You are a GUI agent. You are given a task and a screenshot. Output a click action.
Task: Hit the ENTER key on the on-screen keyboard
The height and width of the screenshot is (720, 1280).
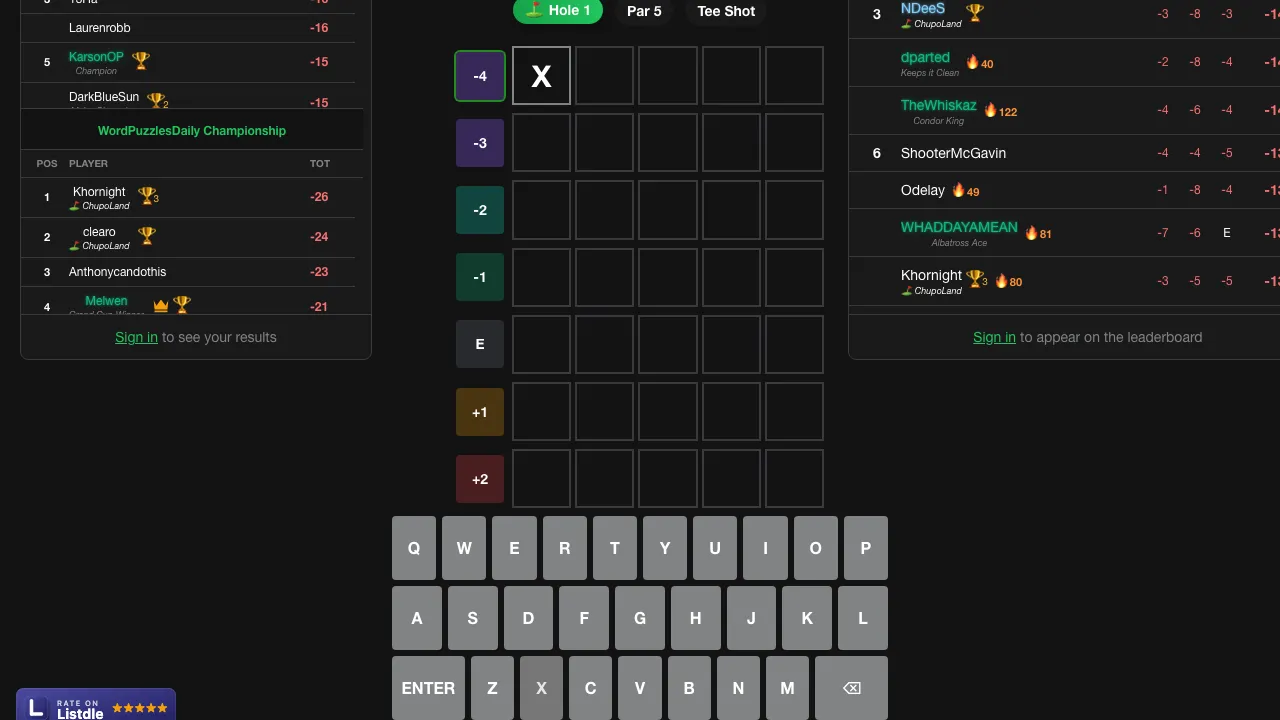[x=428, y=688]
